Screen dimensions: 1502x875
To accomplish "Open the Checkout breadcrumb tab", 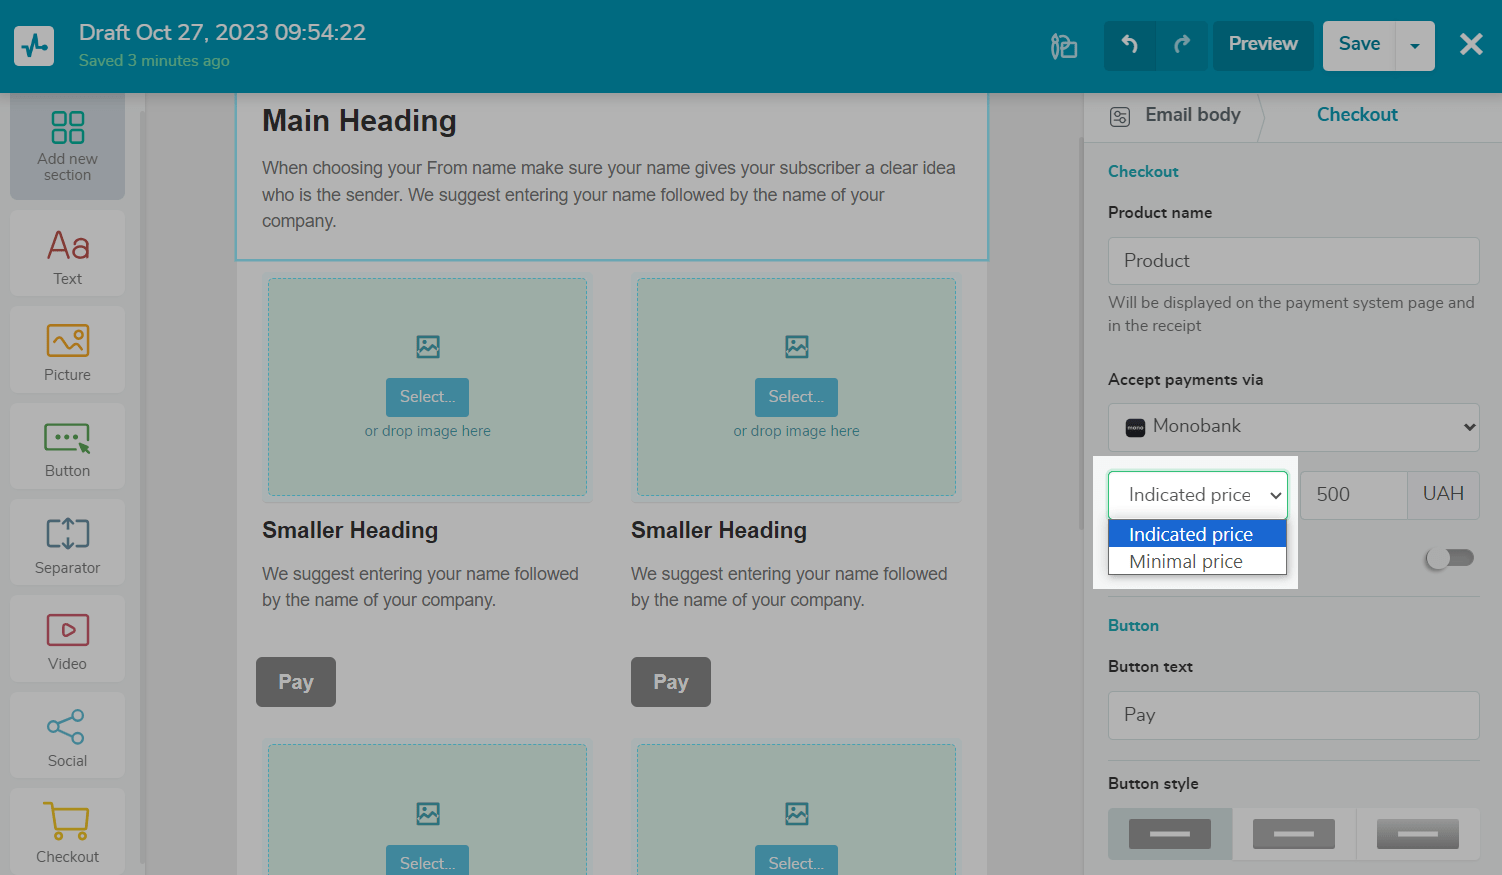I will [1356, 115].
